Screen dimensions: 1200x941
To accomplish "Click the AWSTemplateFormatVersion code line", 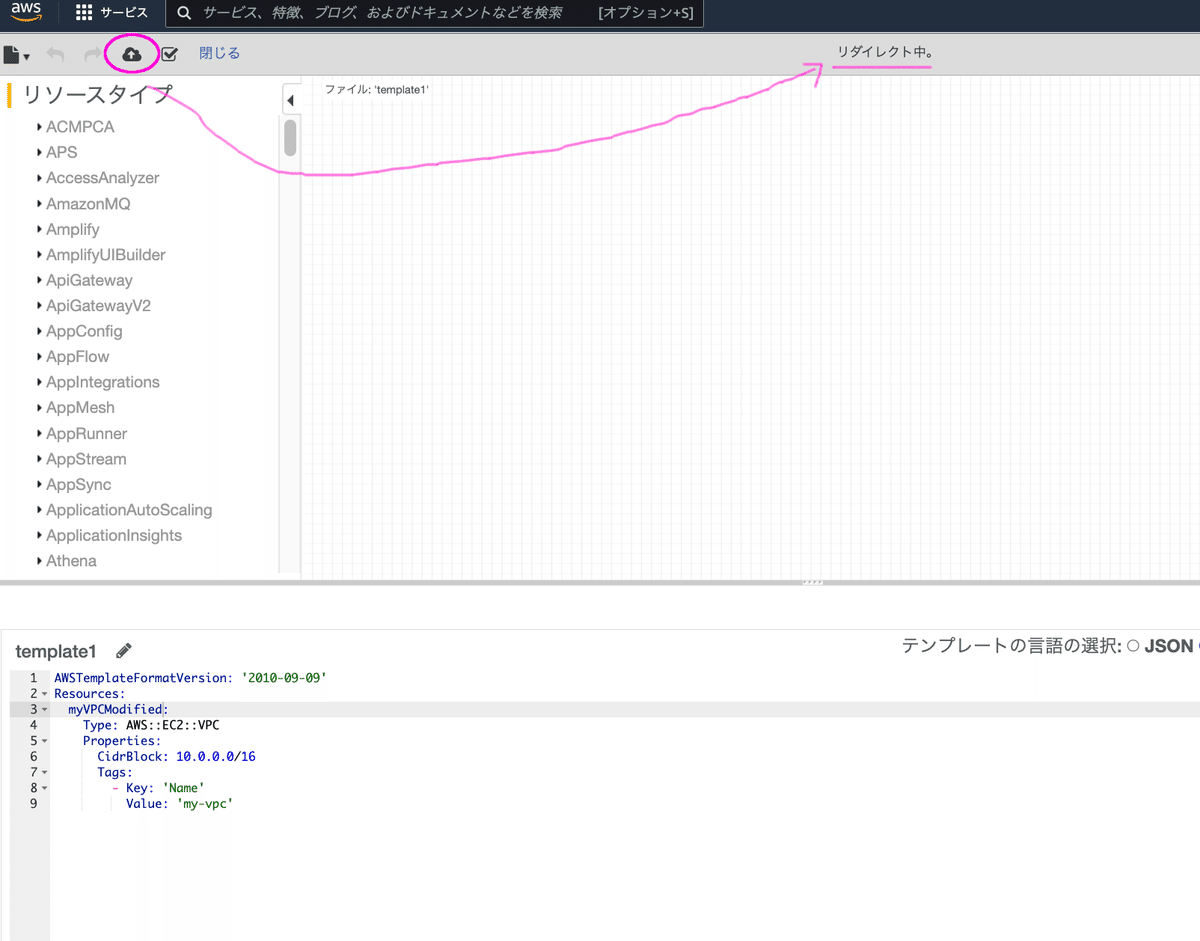I will [190, 678].
